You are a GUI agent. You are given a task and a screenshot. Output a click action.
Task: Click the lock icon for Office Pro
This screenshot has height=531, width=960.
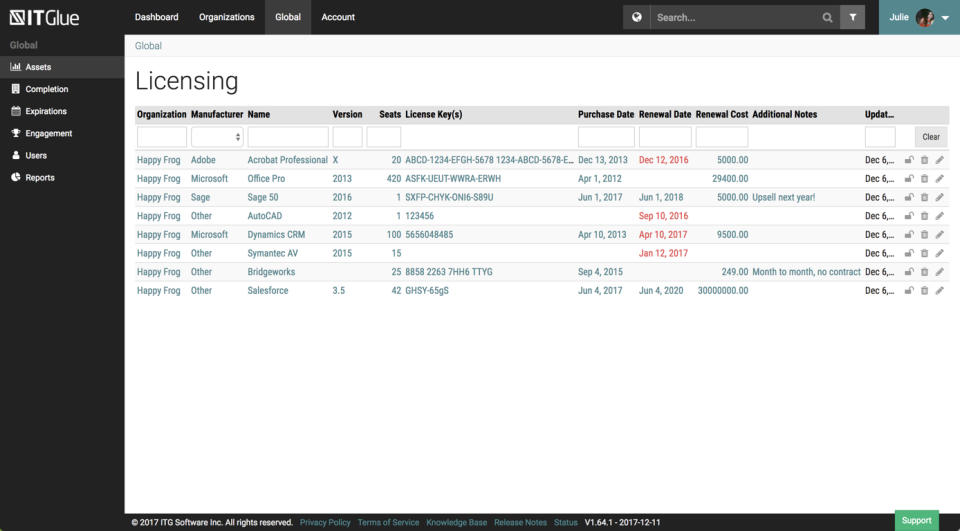point(909,179)
